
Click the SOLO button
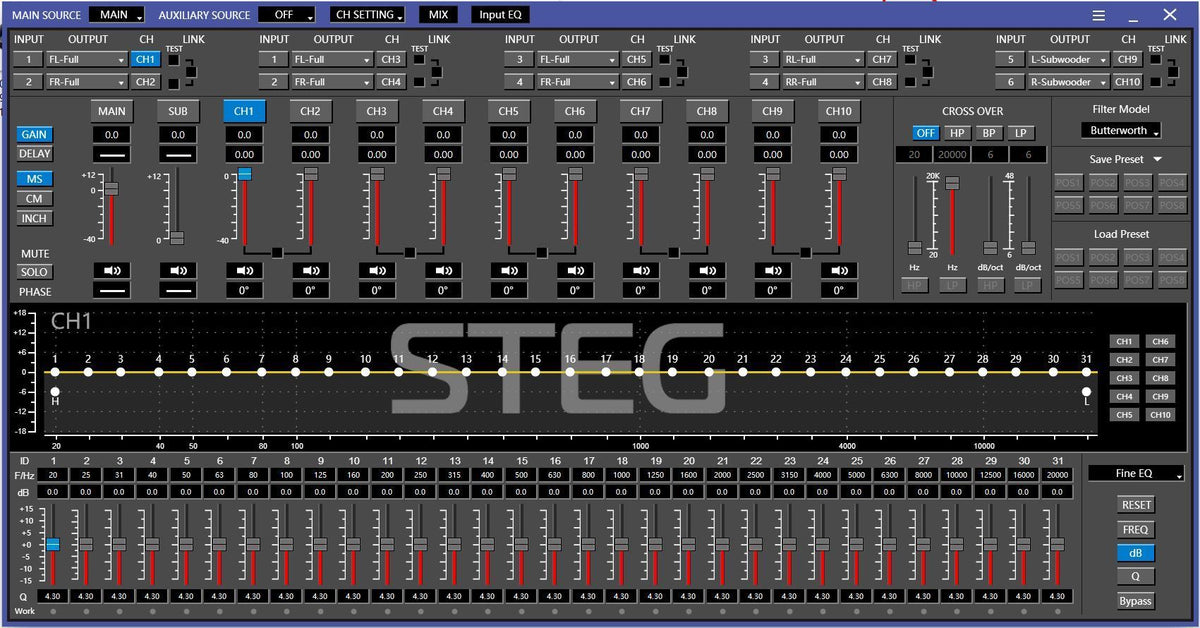tap(35, 272)
